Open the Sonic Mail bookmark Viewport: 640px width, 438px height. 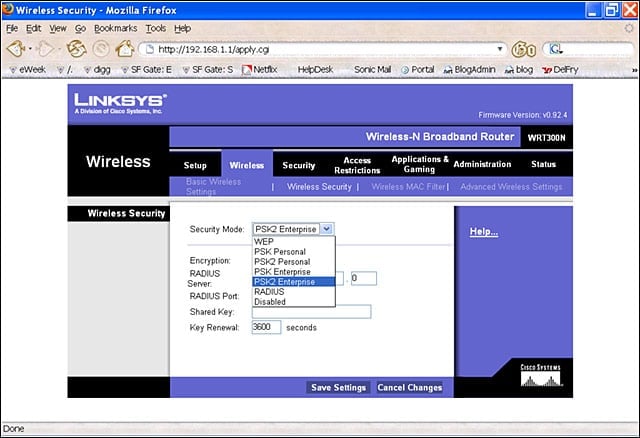point(372,70)
